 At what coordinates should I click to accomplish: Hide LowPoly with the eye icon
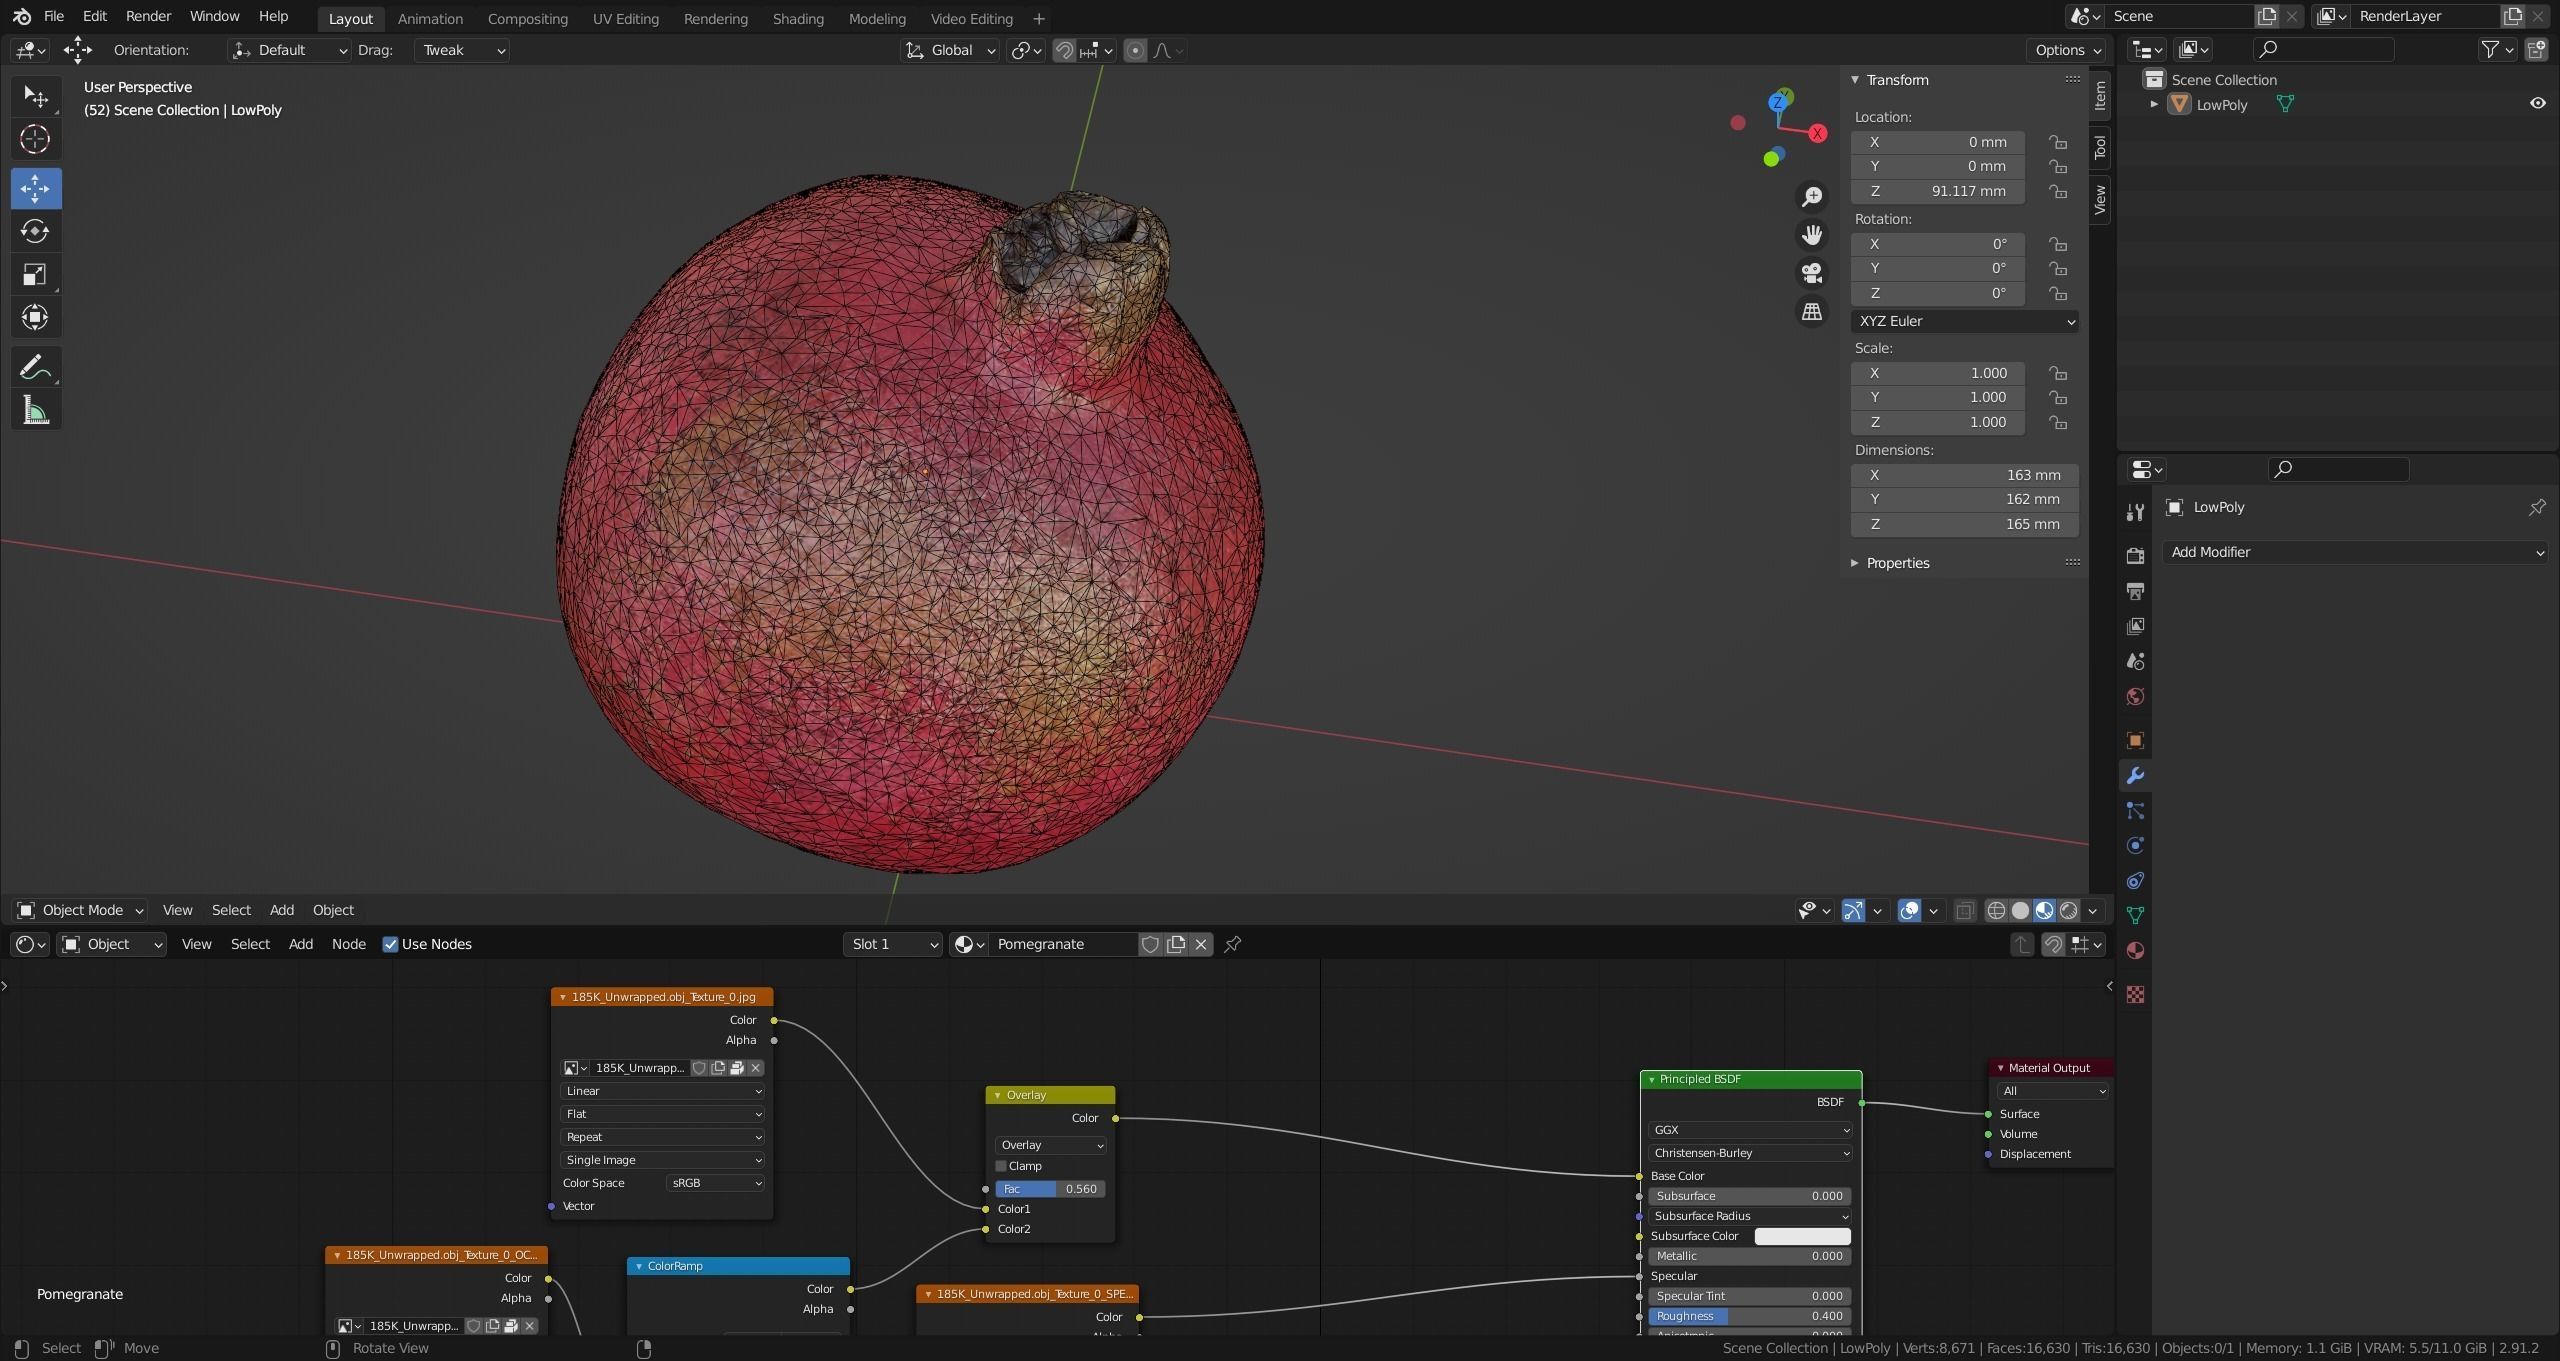coord(2537,104)
